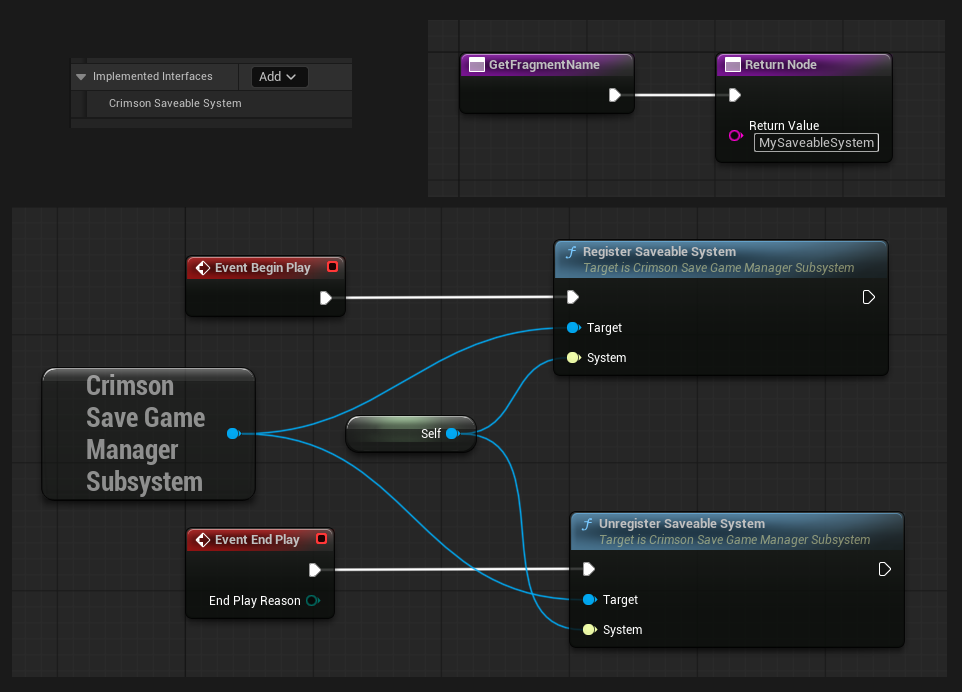Click Target pin on Register Saveable System
This screenshot has width=962, height=692.
coord(574,328)
